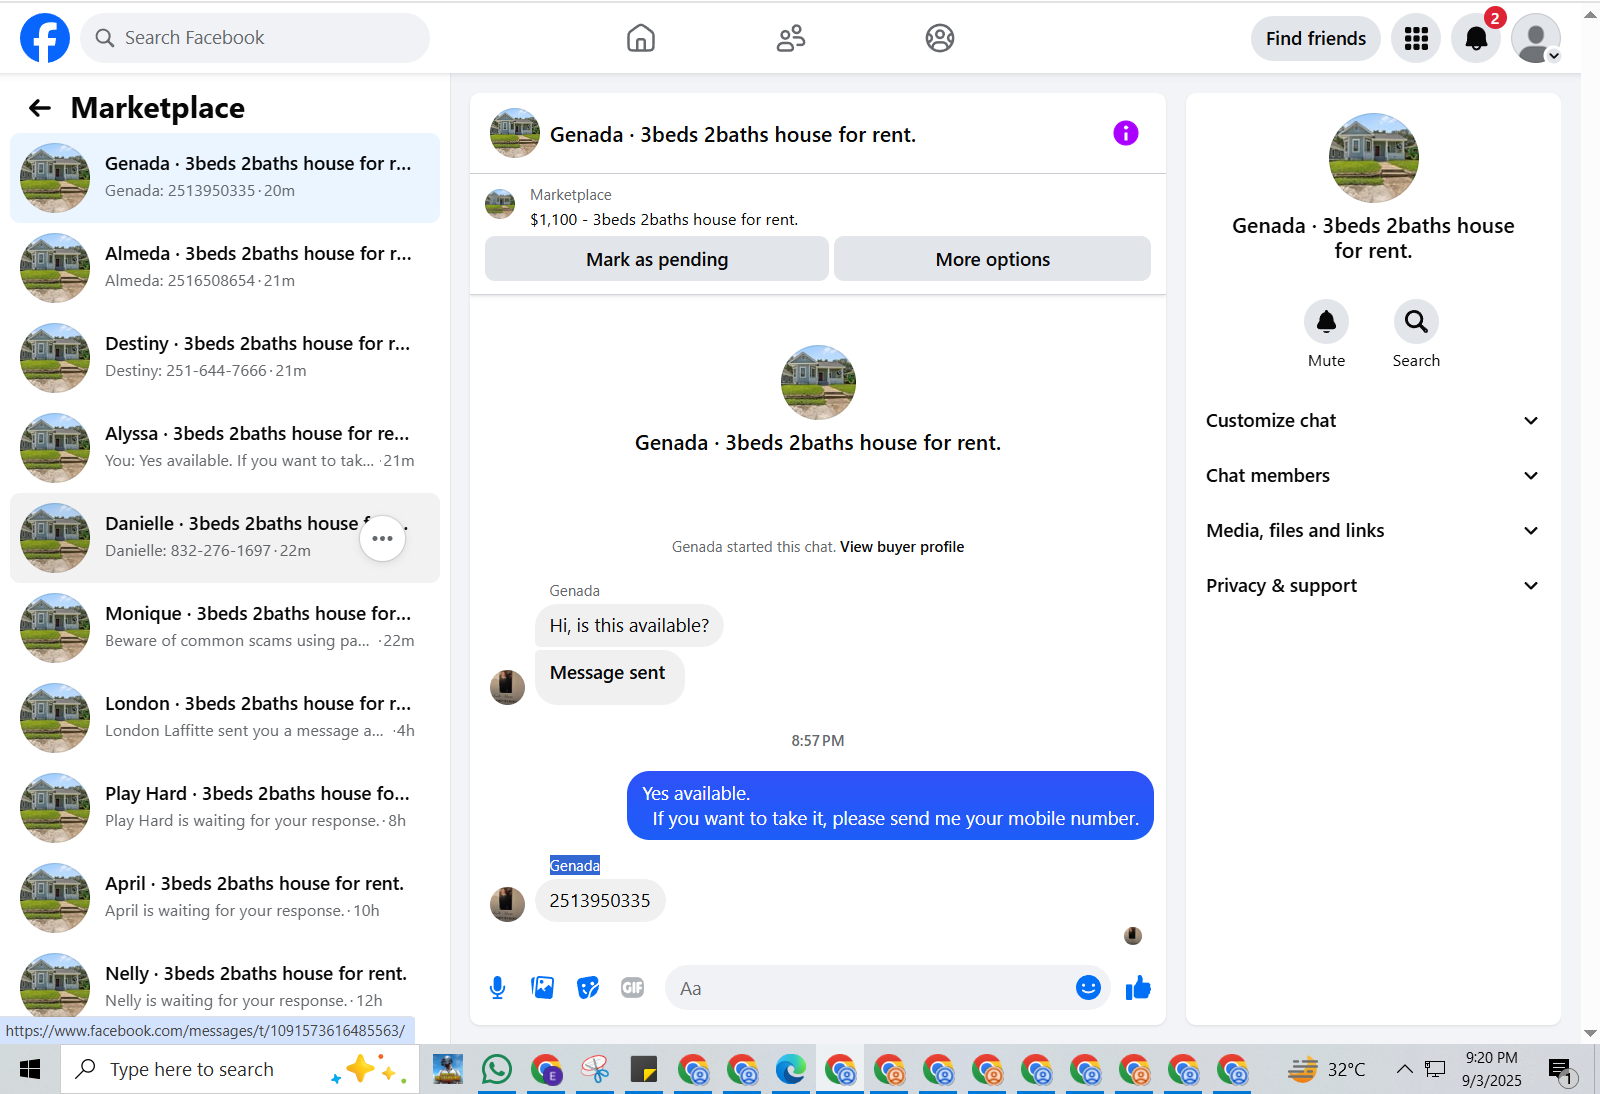Expand Chat members section
This screenshot has width=1600, height=1094.
tap(1373, 476)
